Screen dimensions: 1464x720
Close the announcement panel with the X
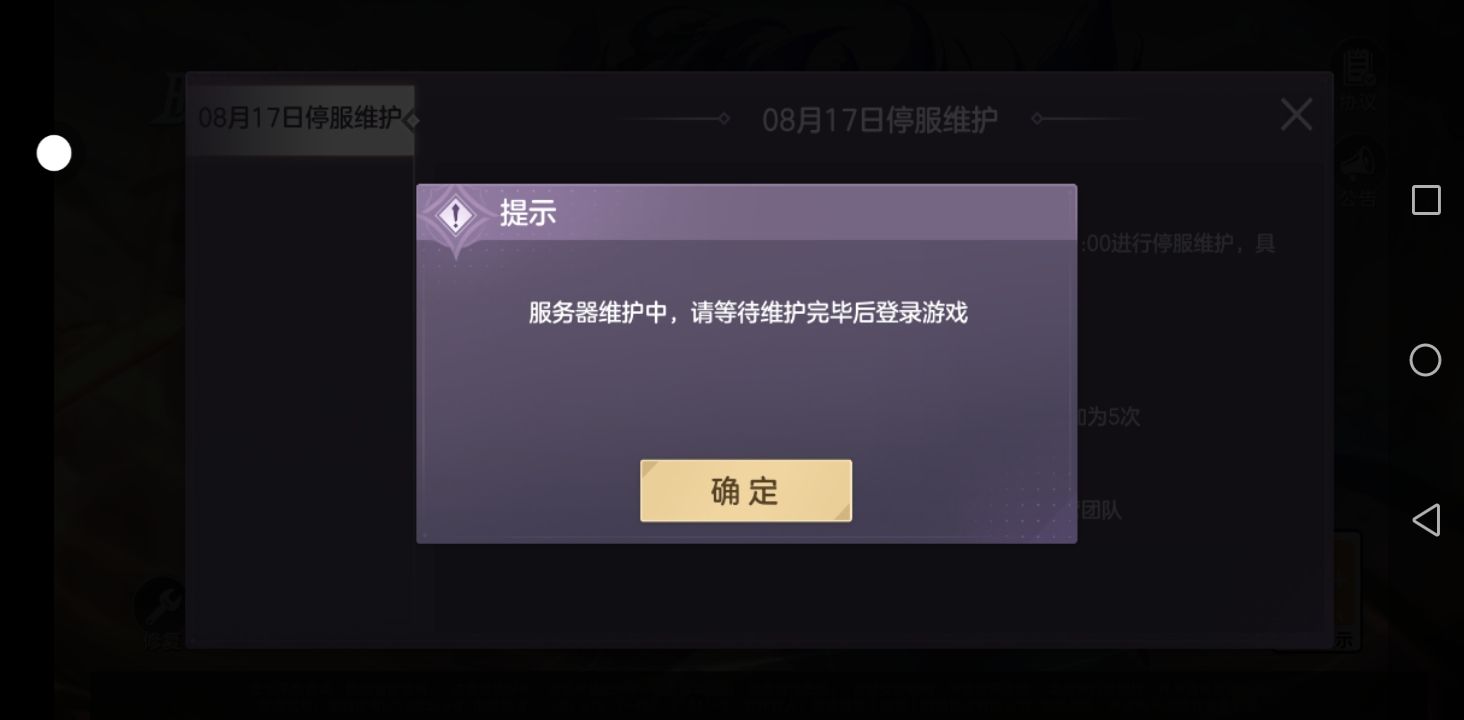pyautogui.click(x=1296, y=115)
